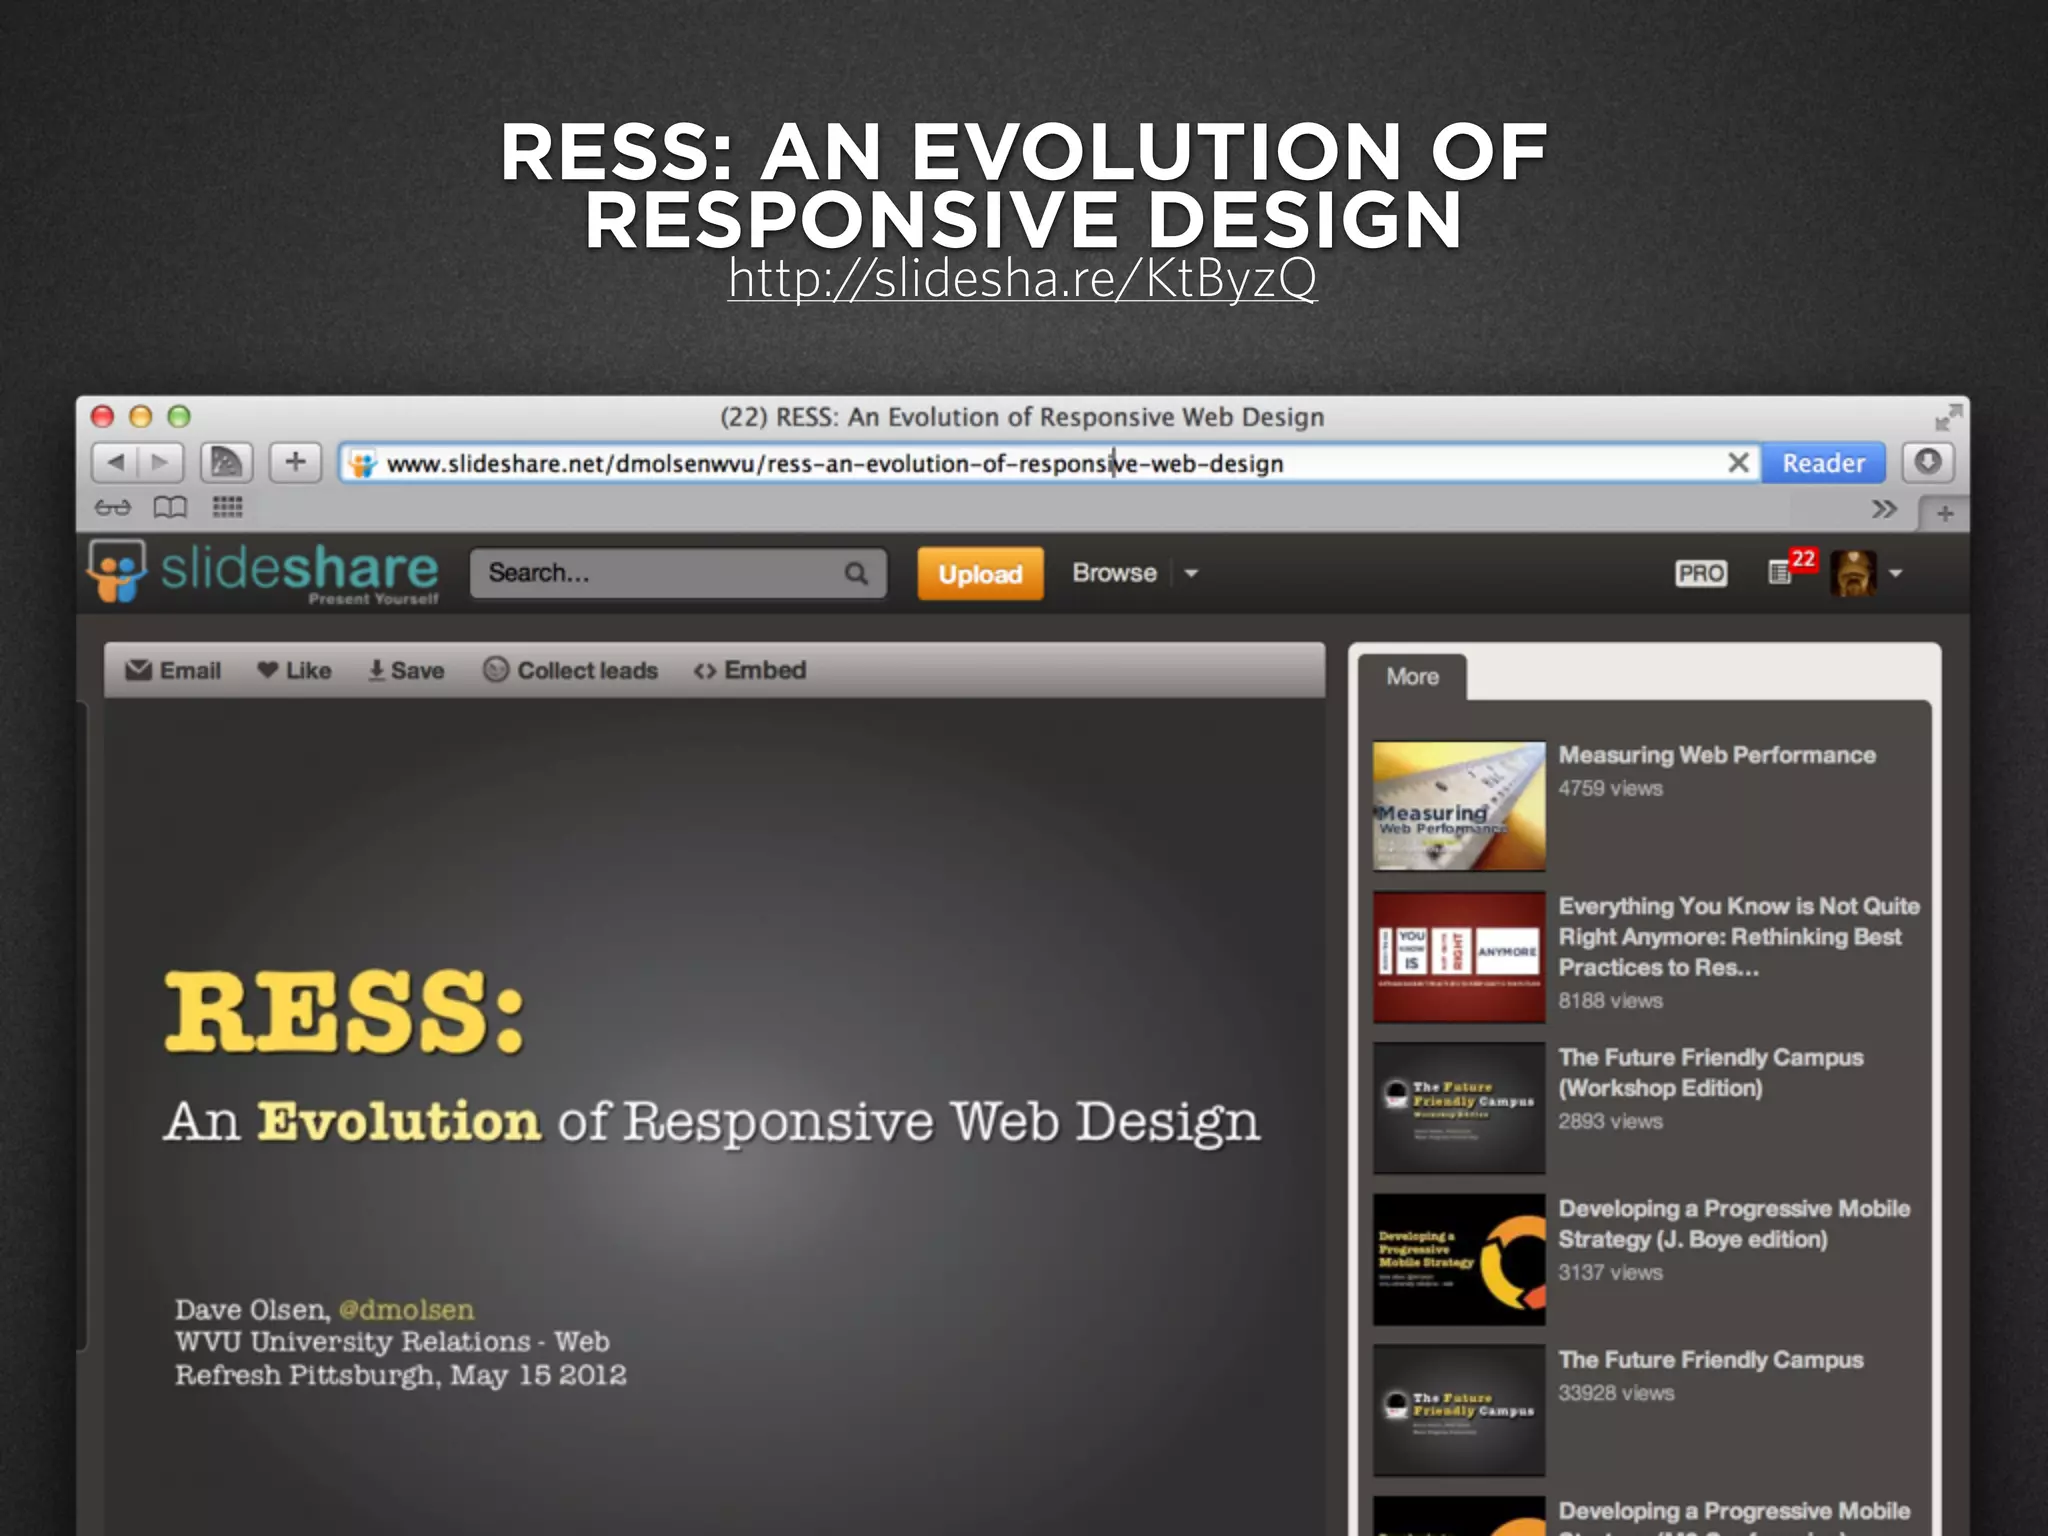Click the slideshare.net URL in address bar
The image size is (2048, 1536).
tap(835, 464)
